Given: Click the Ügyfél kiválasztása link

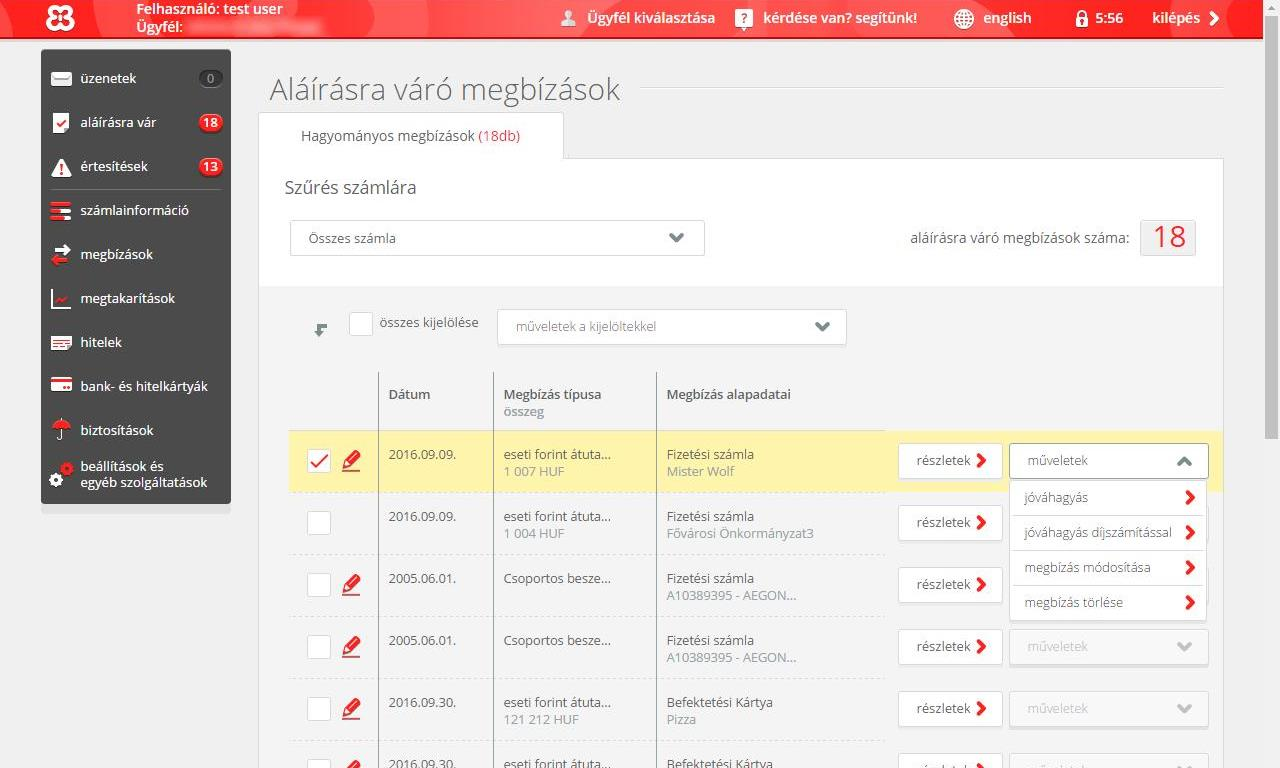Looking at the screenshot, I should (651, 18).
